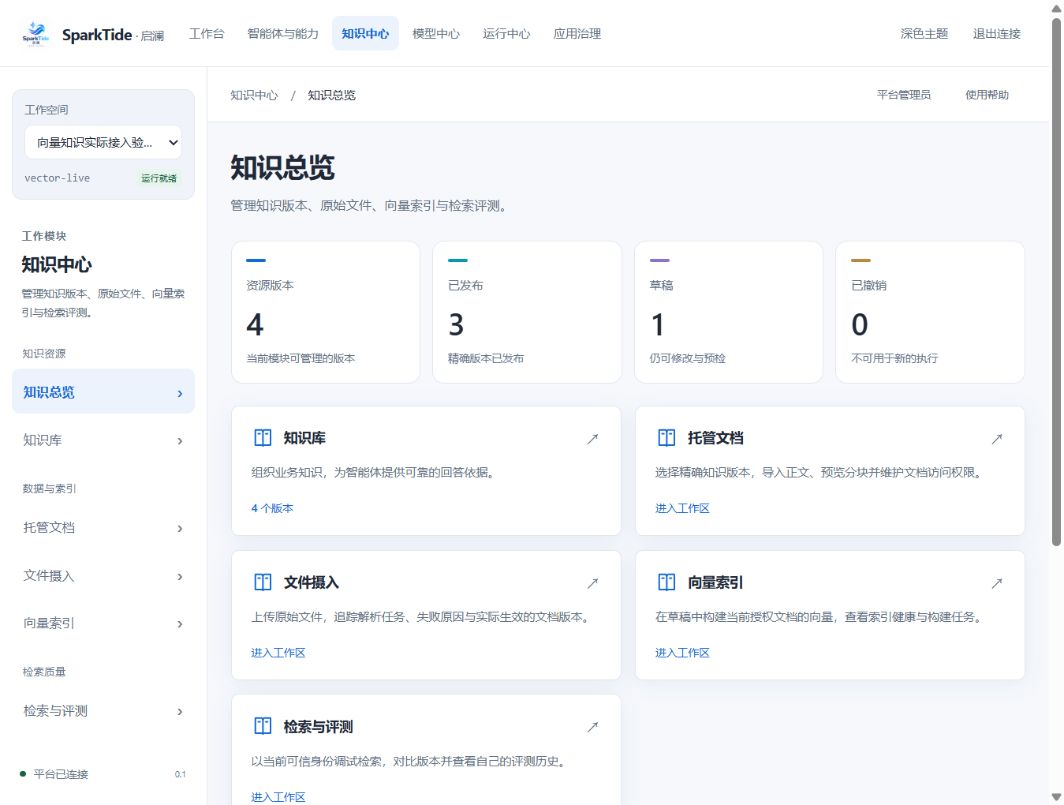The image size is (1064, 805).
Task: Click 进入工作区 link on 向量索引 card
Action: (x=682, y=652)
